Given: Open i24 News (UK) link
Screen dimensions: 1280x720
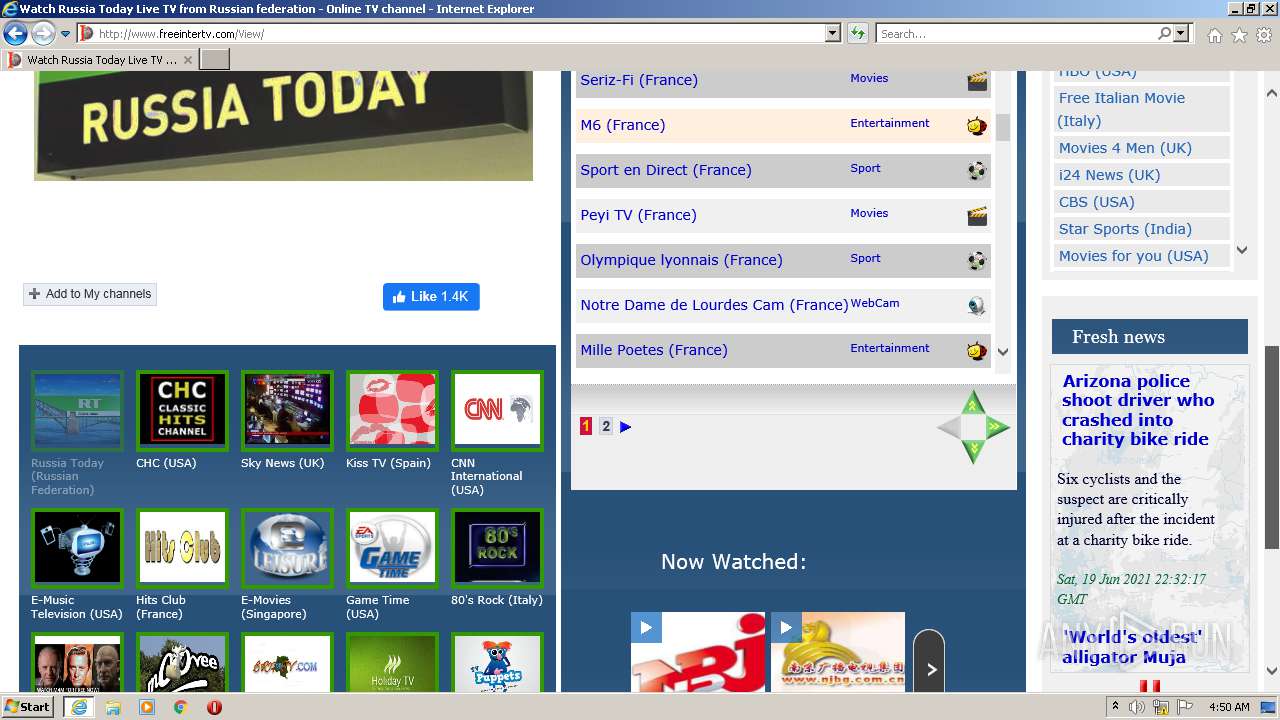Looking at the screenshot, I should tap(1109, 175).
